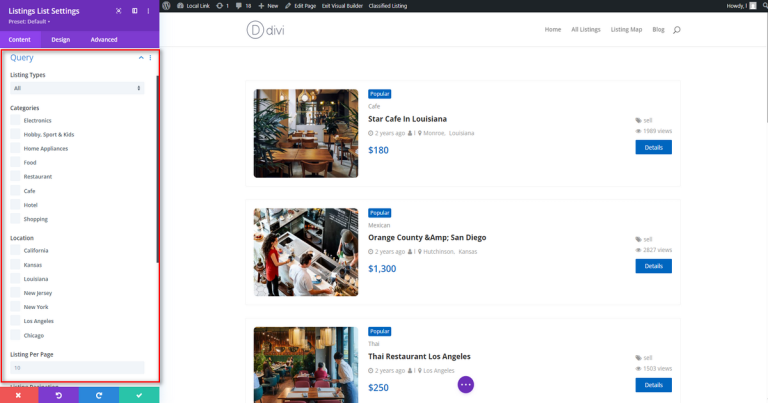Switch to the Content tab
Viewport: 768px width, 403px height.
[20, 40]
